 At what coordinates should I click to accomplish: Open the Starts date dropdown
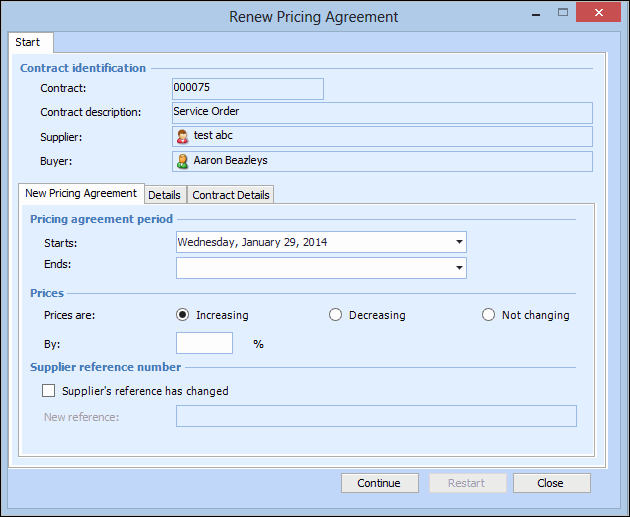click(458, 242)
